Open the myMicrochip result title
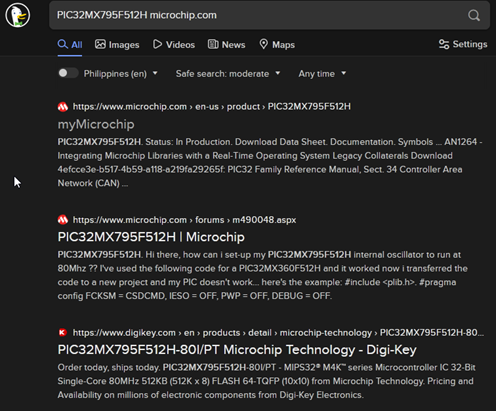496x411 pixels. 96,124
